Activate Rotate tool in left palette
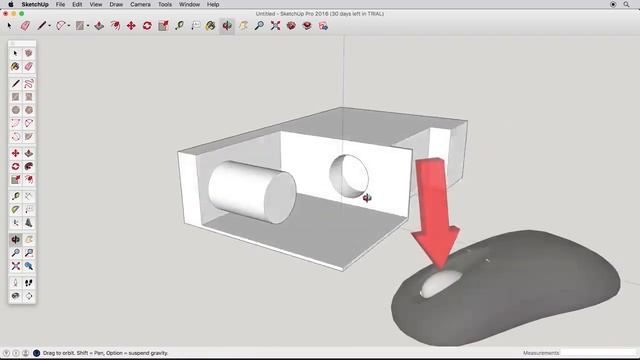Viewport: 640px width, 360px height. 16,166
